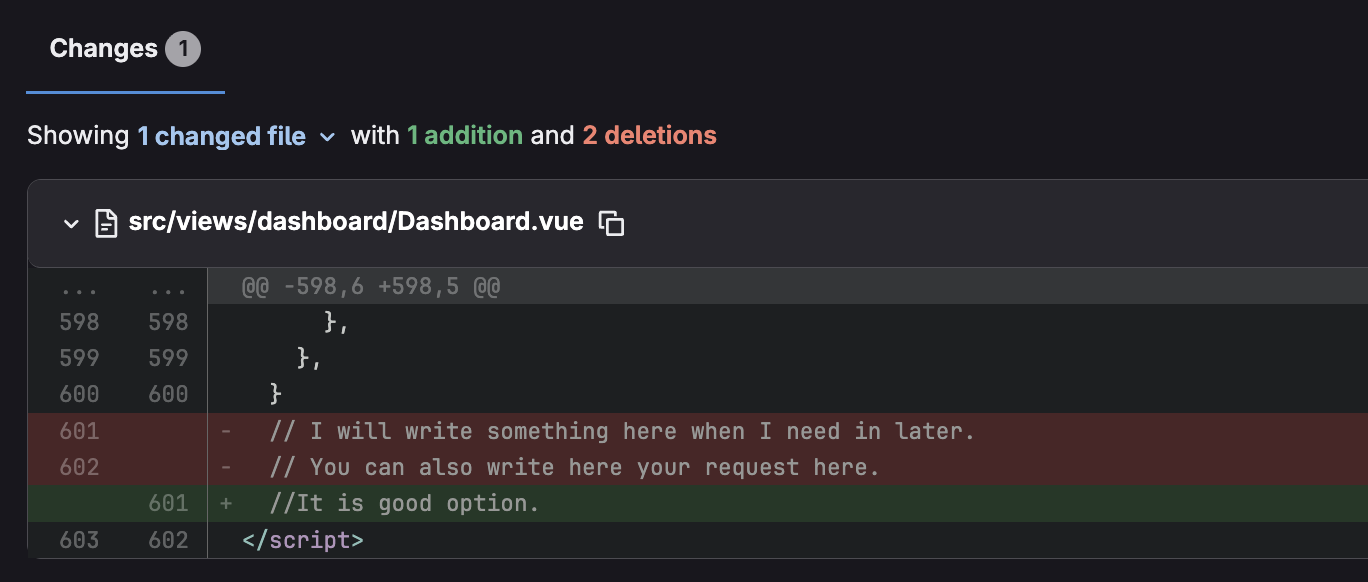
Task: Click the minus icon on deleted line 601
Action: [x=226, y=430]
